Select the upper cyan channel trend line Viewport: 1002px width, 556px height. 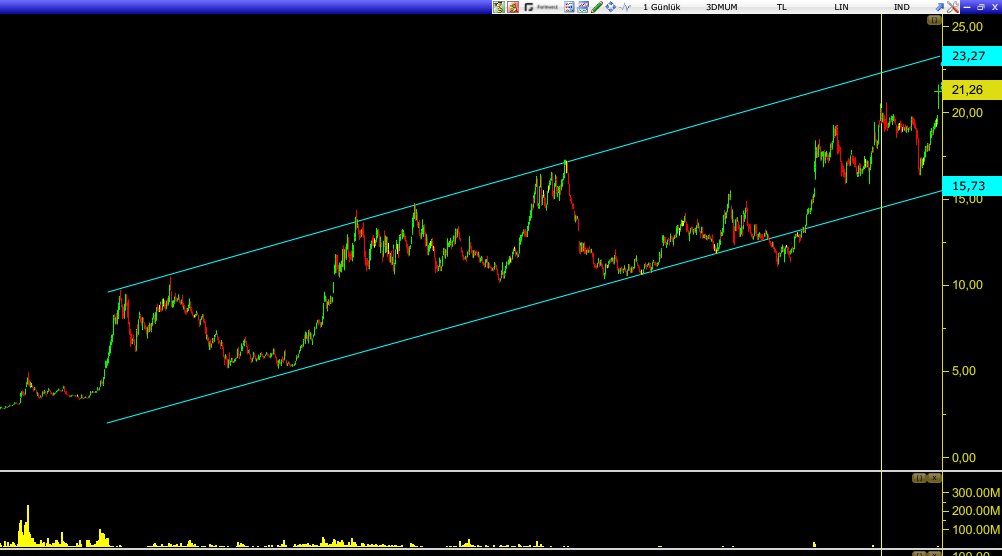pos(524,174)
